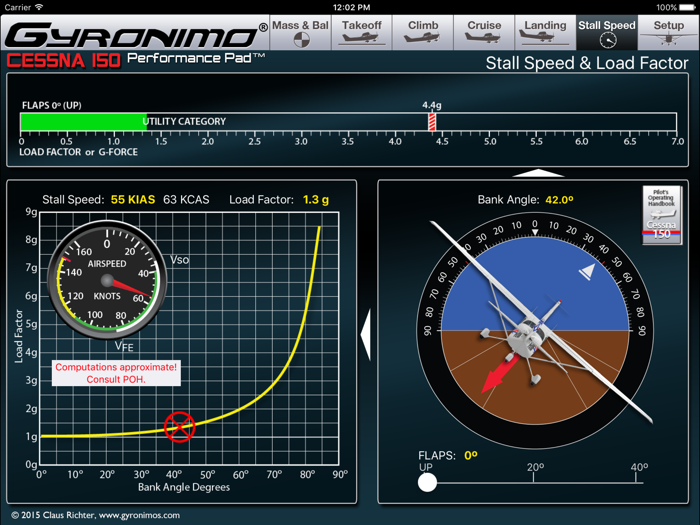Click the flaps slider handle at UP
Viewport: 700px width, 525px height.
tap(427, 483)
